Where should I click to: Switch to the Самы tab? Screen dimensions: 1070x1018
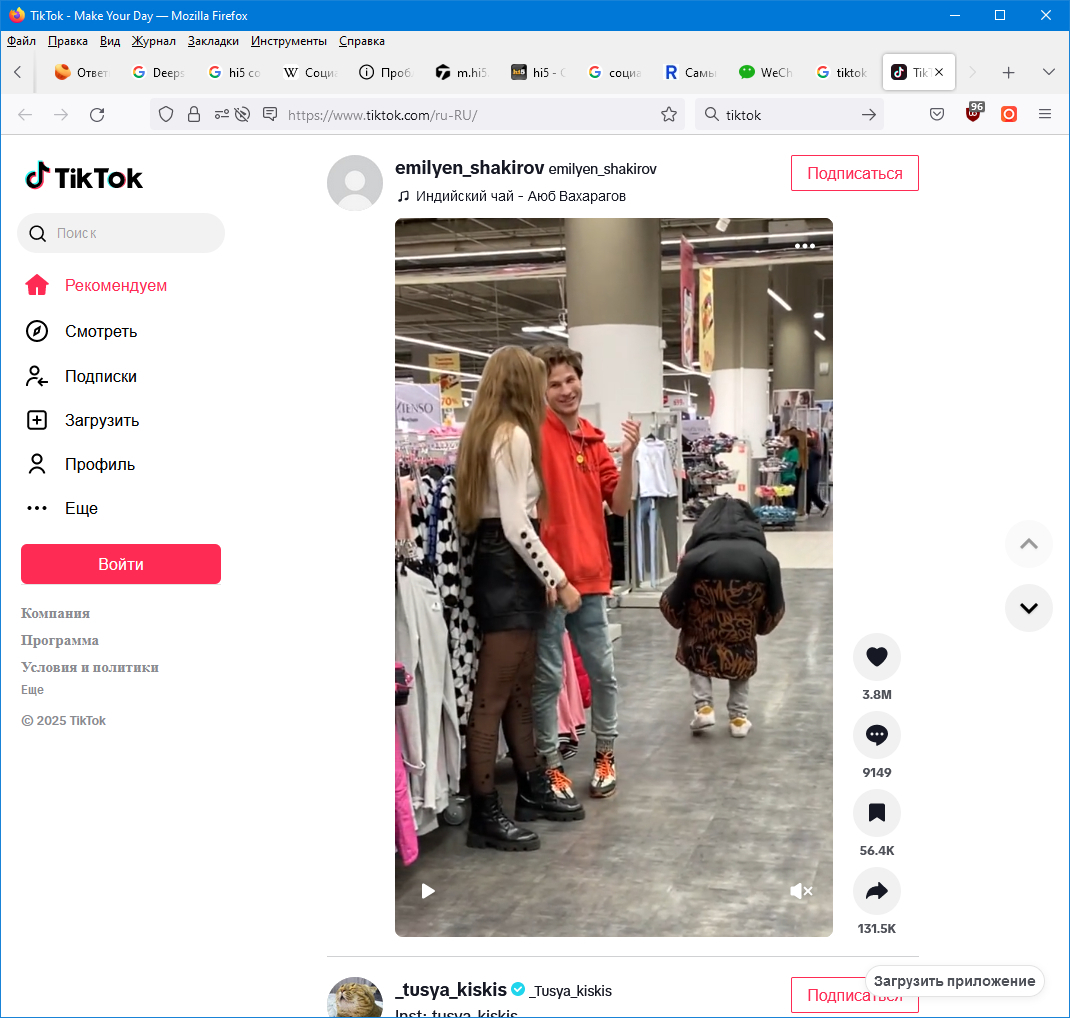[x=691, y=72]
